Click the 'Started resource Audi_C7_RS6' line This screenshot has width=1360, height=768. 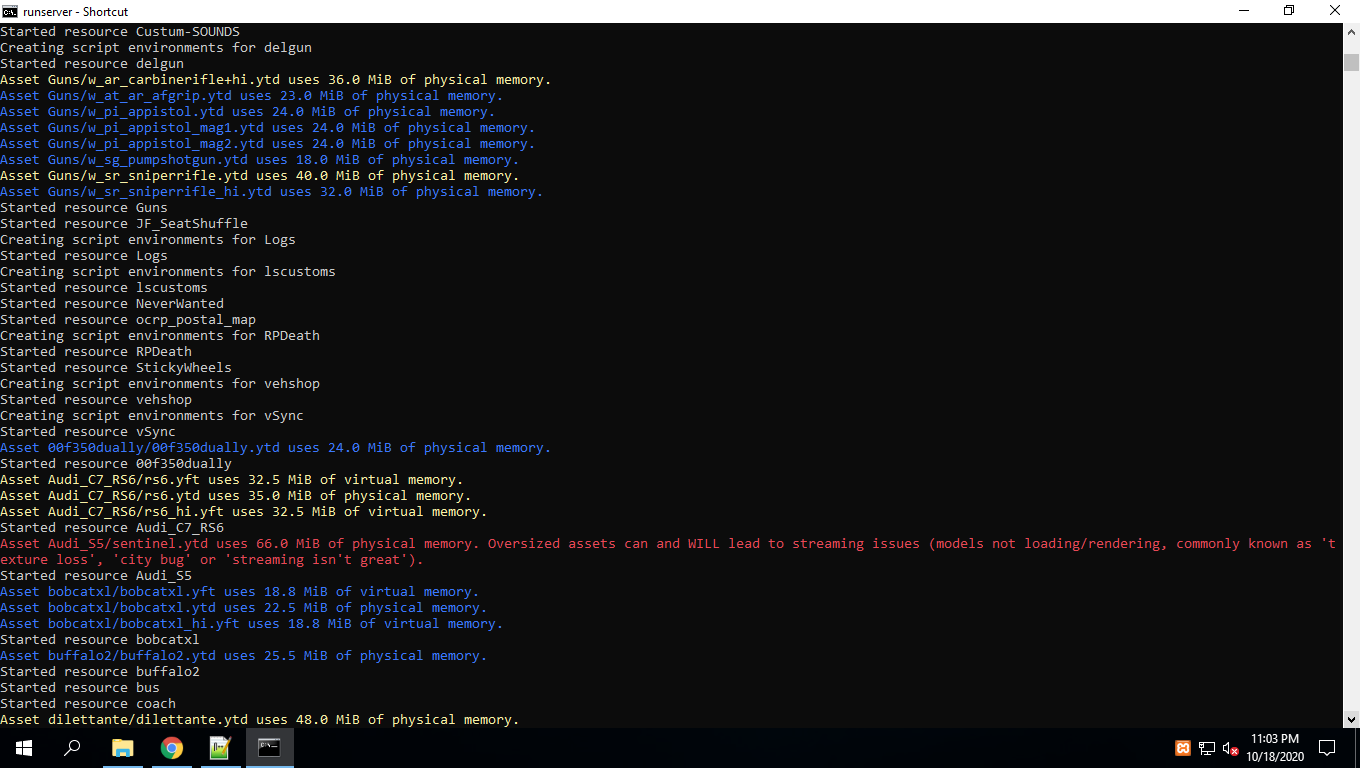[112, 528]
